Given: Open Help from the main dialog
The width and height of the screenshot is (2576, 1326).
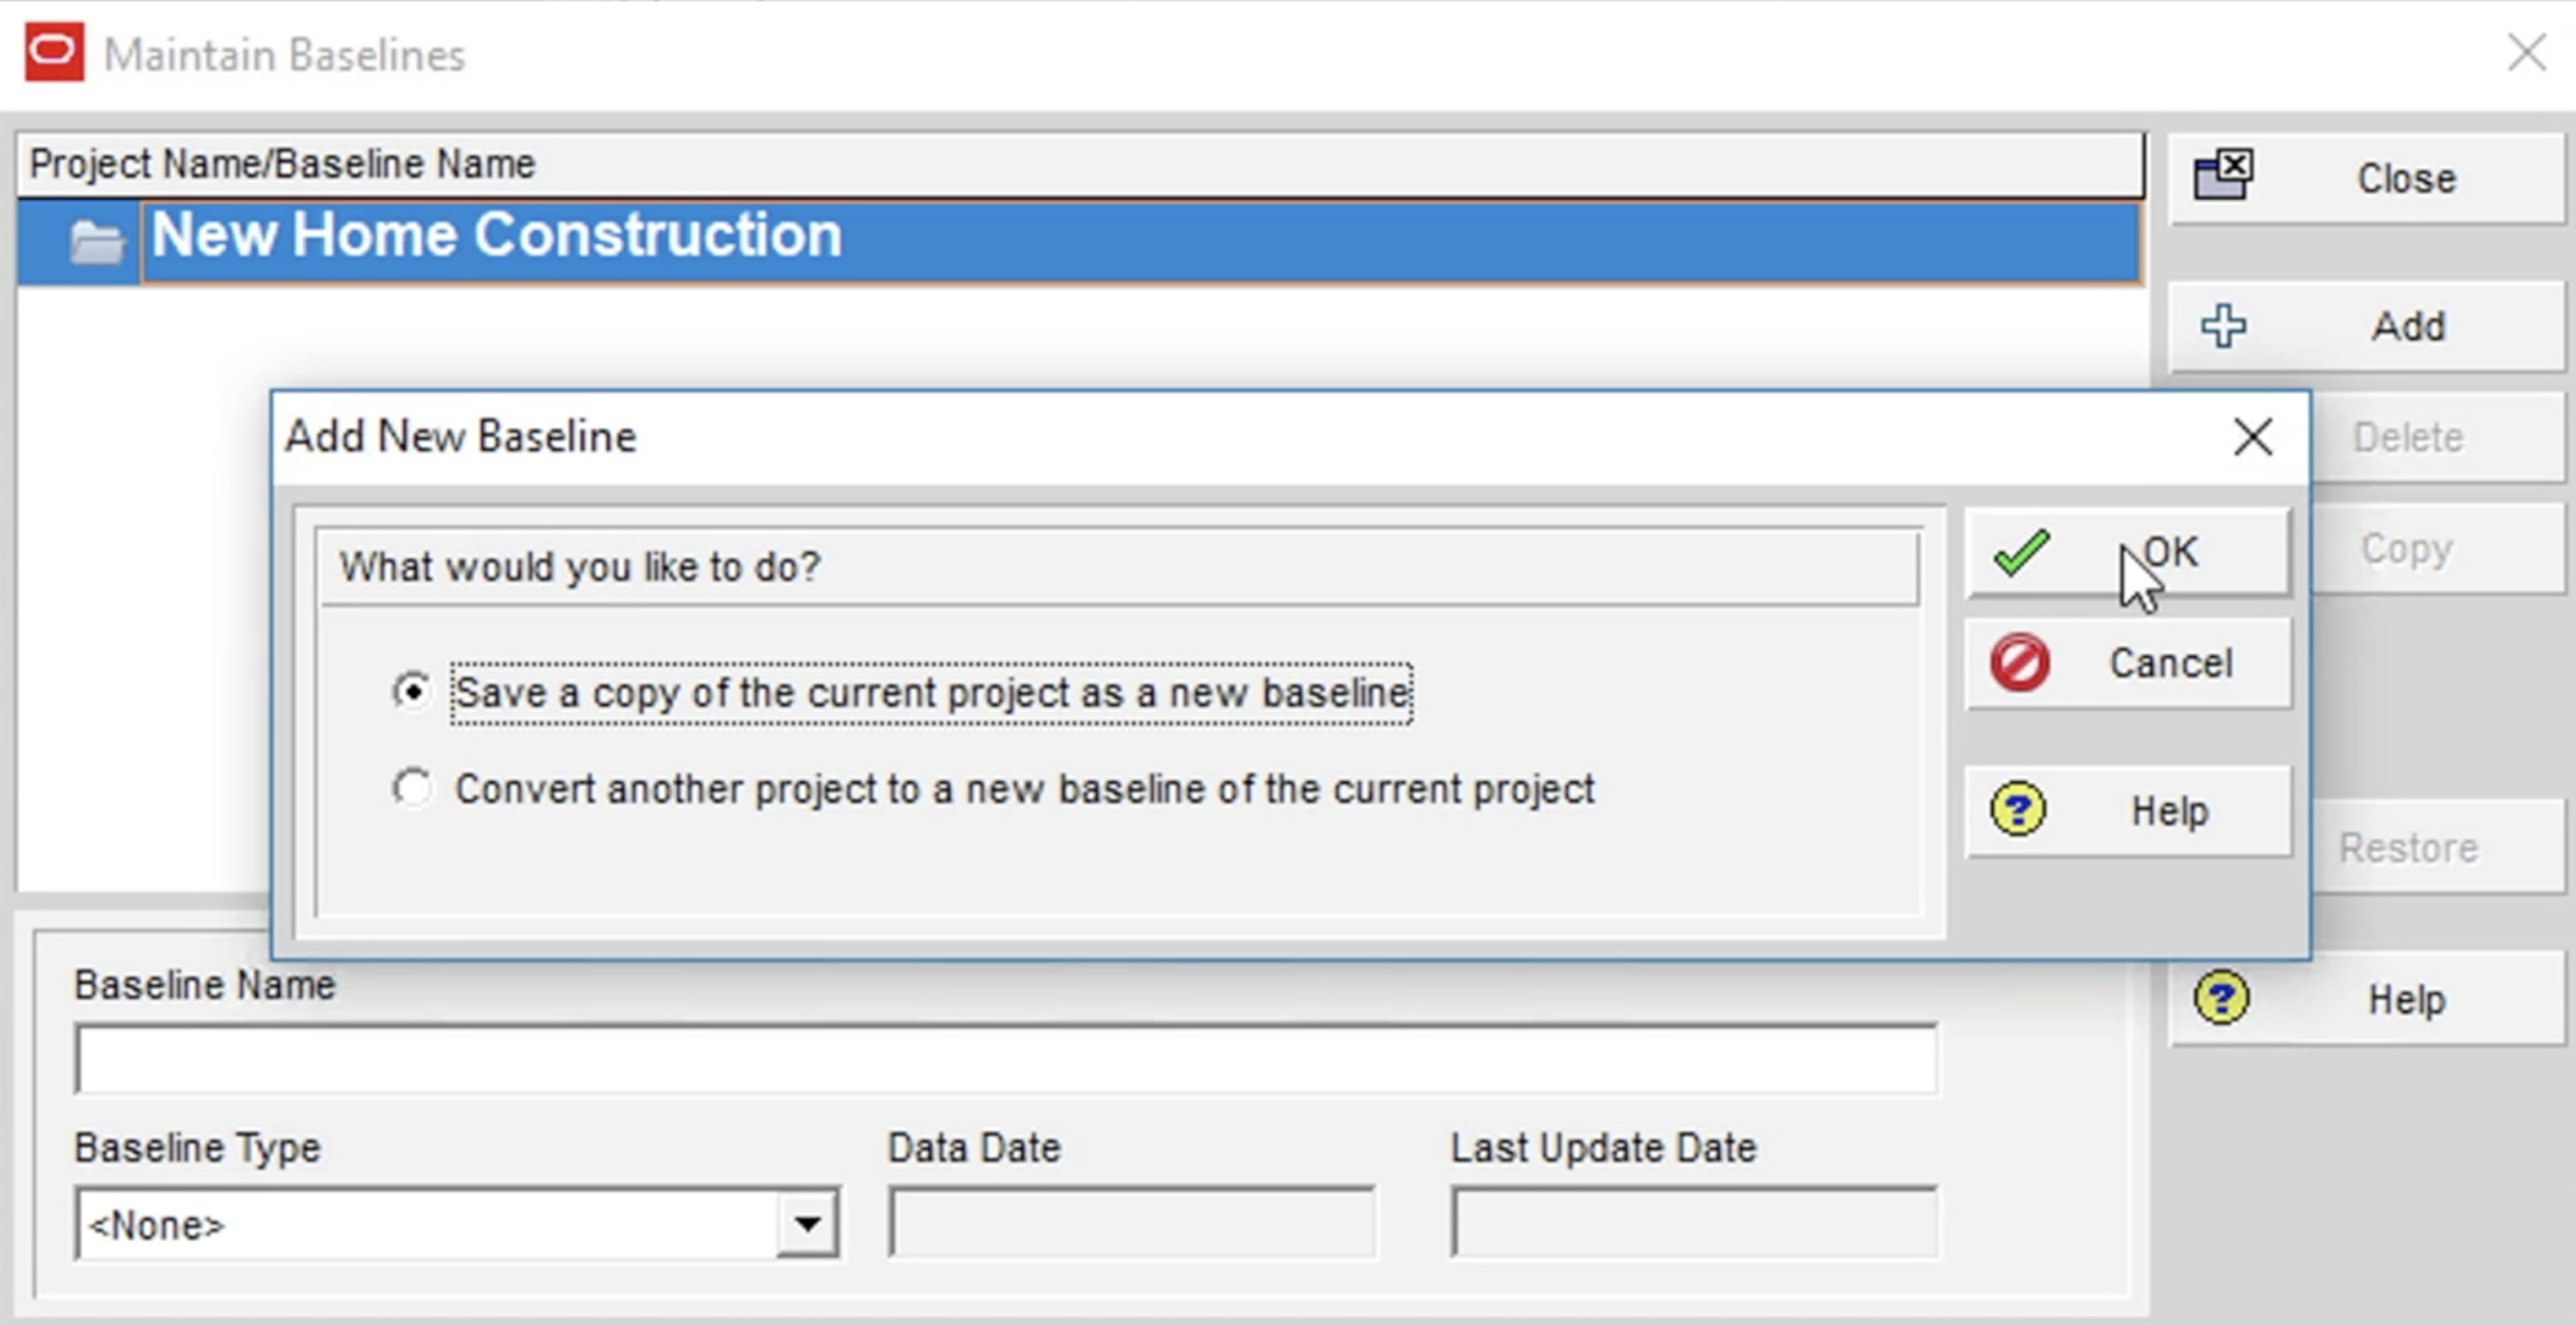Looking at the screenshot, I should click(2370, 998).
